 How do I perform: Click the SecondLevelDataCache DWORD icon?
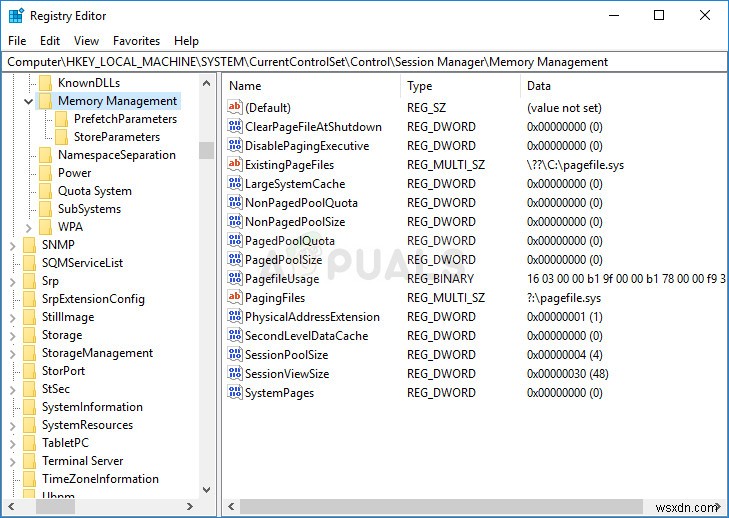click(235, 335)
